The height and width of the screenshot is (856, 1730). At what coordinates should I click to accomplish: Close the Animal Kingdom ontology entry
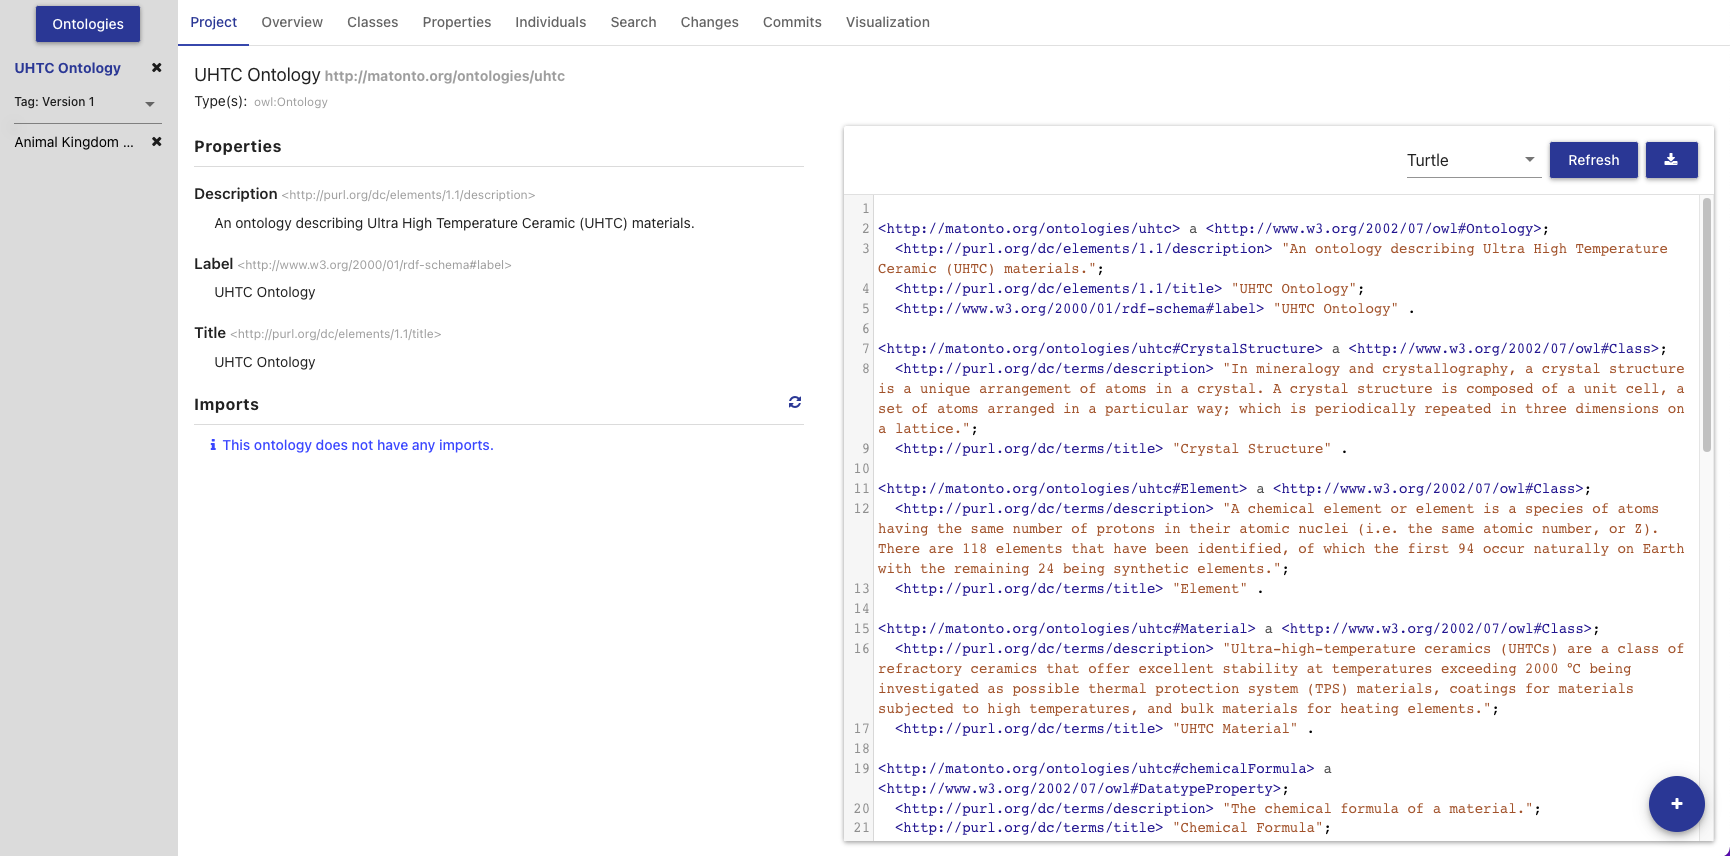[x=156, y=142]
